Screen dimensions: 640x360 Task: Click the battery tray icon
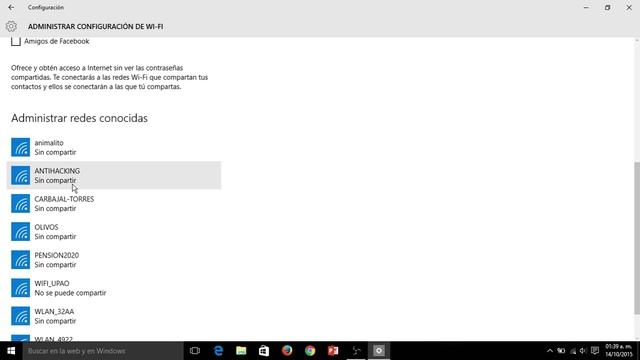(x=561, y=351)
